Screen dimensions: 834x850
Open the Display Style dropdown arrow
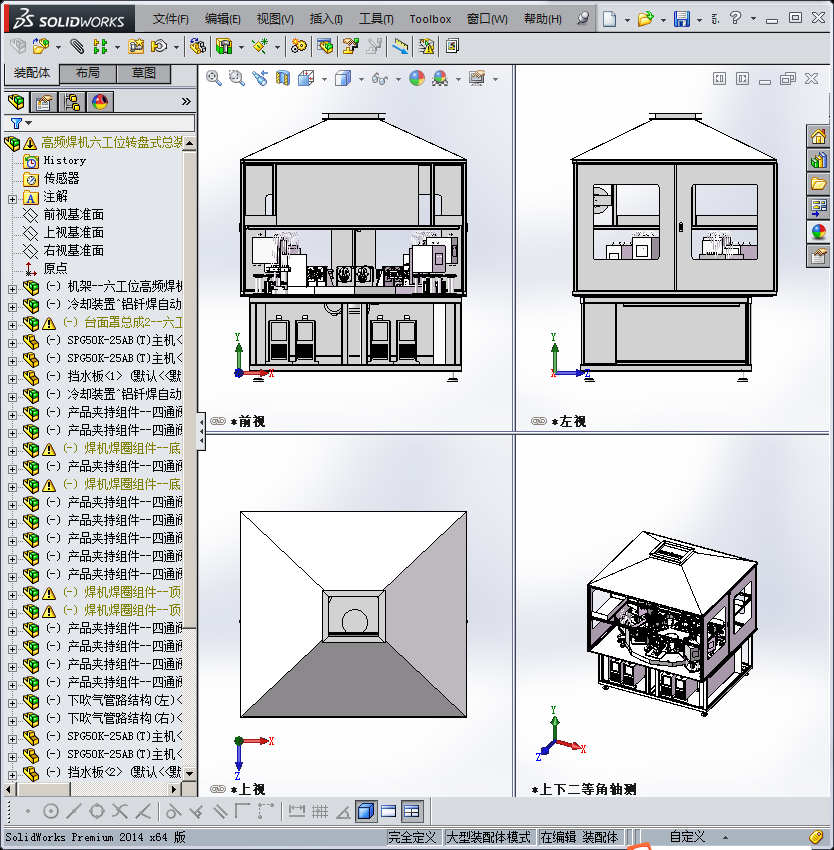click(361, 79)
